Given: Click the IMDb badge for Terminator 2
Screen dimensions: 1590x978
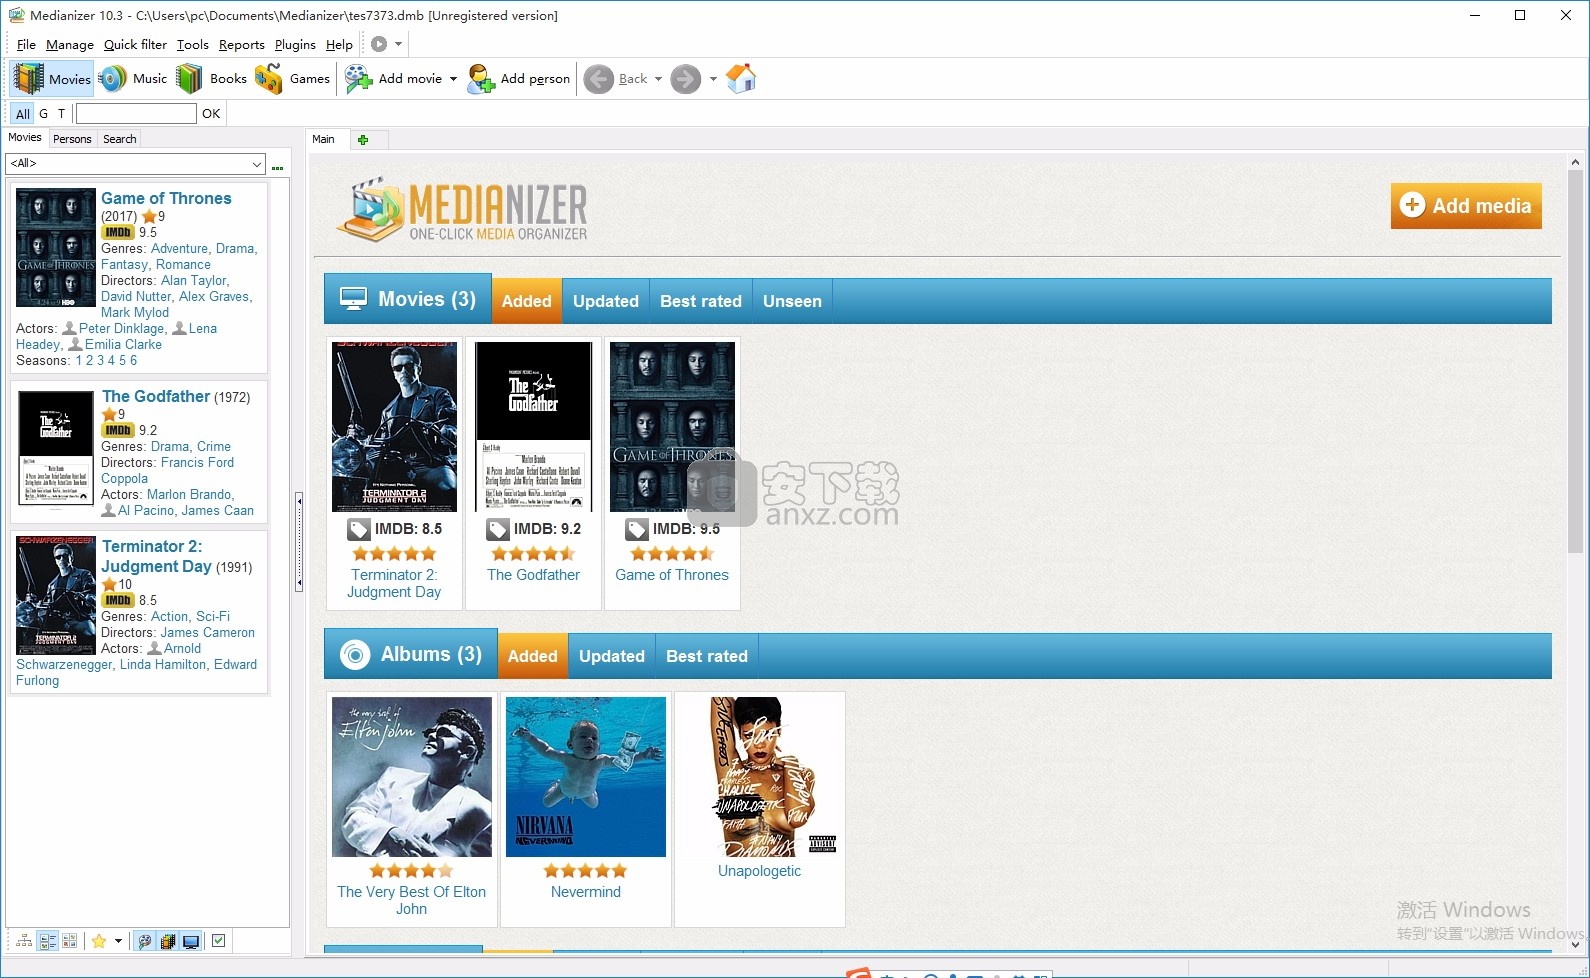Looking at the screenshot, I should coord(118,600).
